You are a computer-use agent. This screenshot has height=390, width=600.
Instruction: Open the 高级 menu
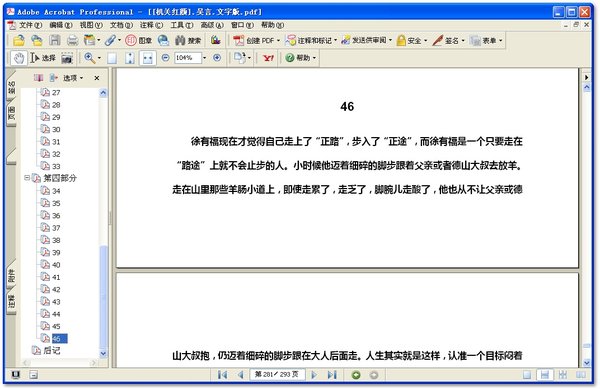pyautogui.click(x=212, y=25)
